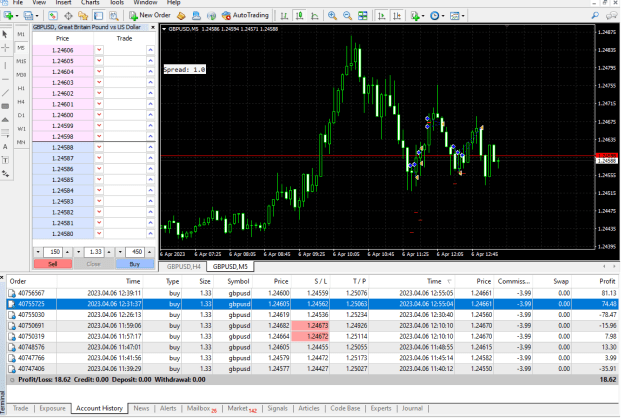Open the Profiles toolbar icon

tap(28, 16)
